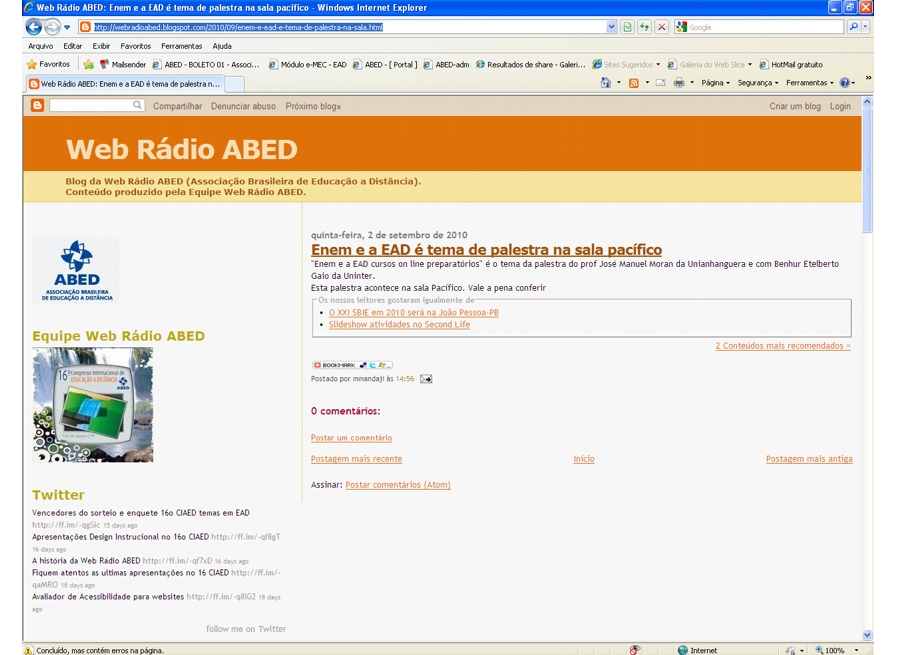Expand the Galeria do Web Slice dropdown

point(750,64)
